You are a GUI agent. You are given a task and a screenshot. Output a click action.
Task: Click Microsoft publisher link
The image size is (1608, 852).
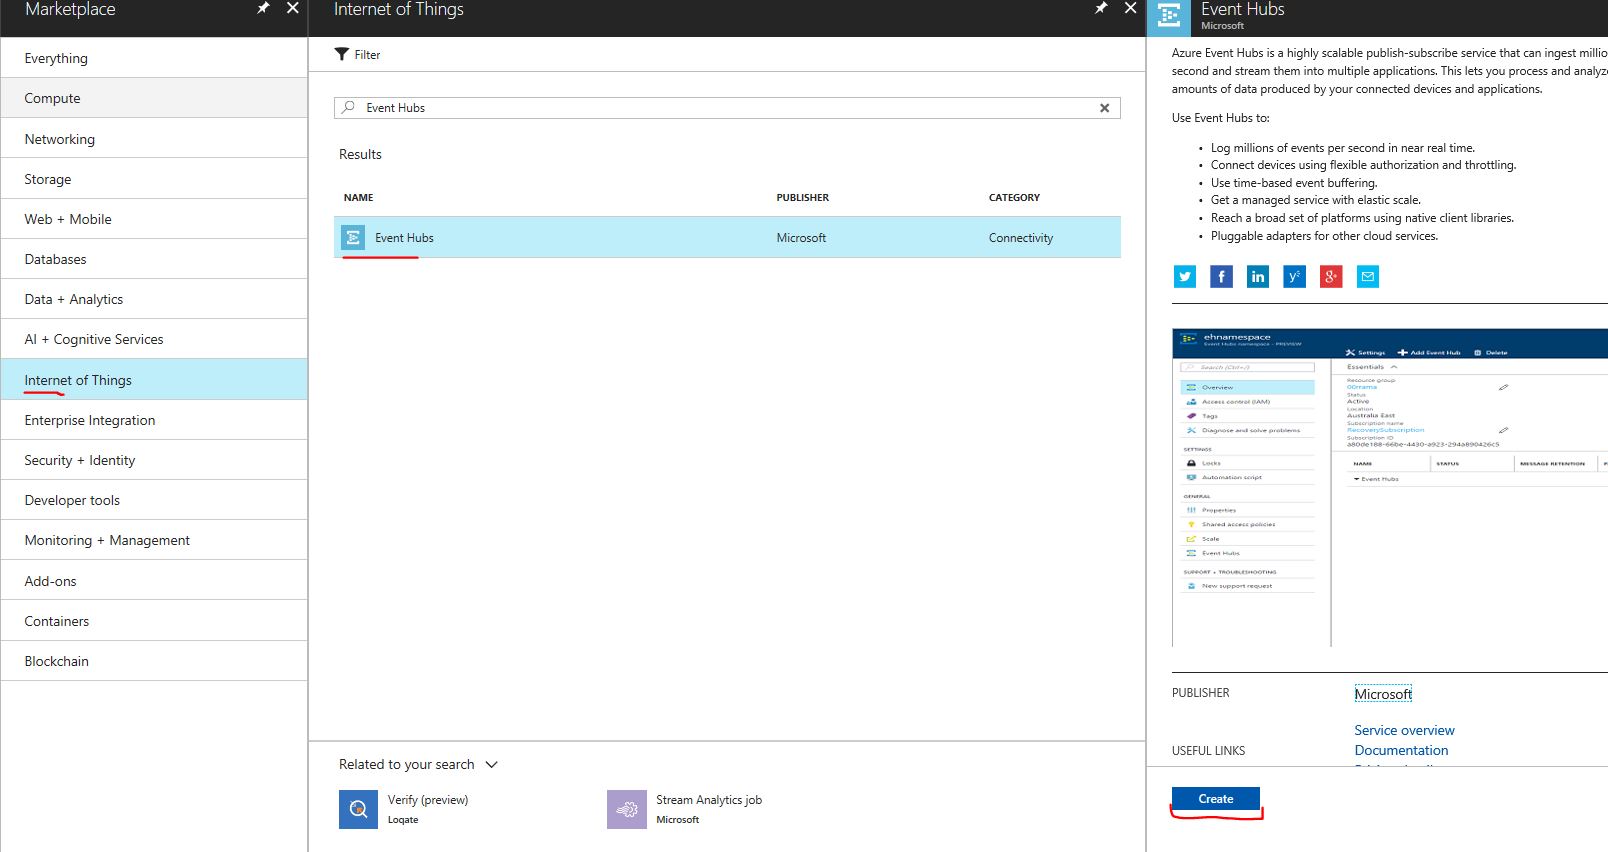coord(1383,694)
